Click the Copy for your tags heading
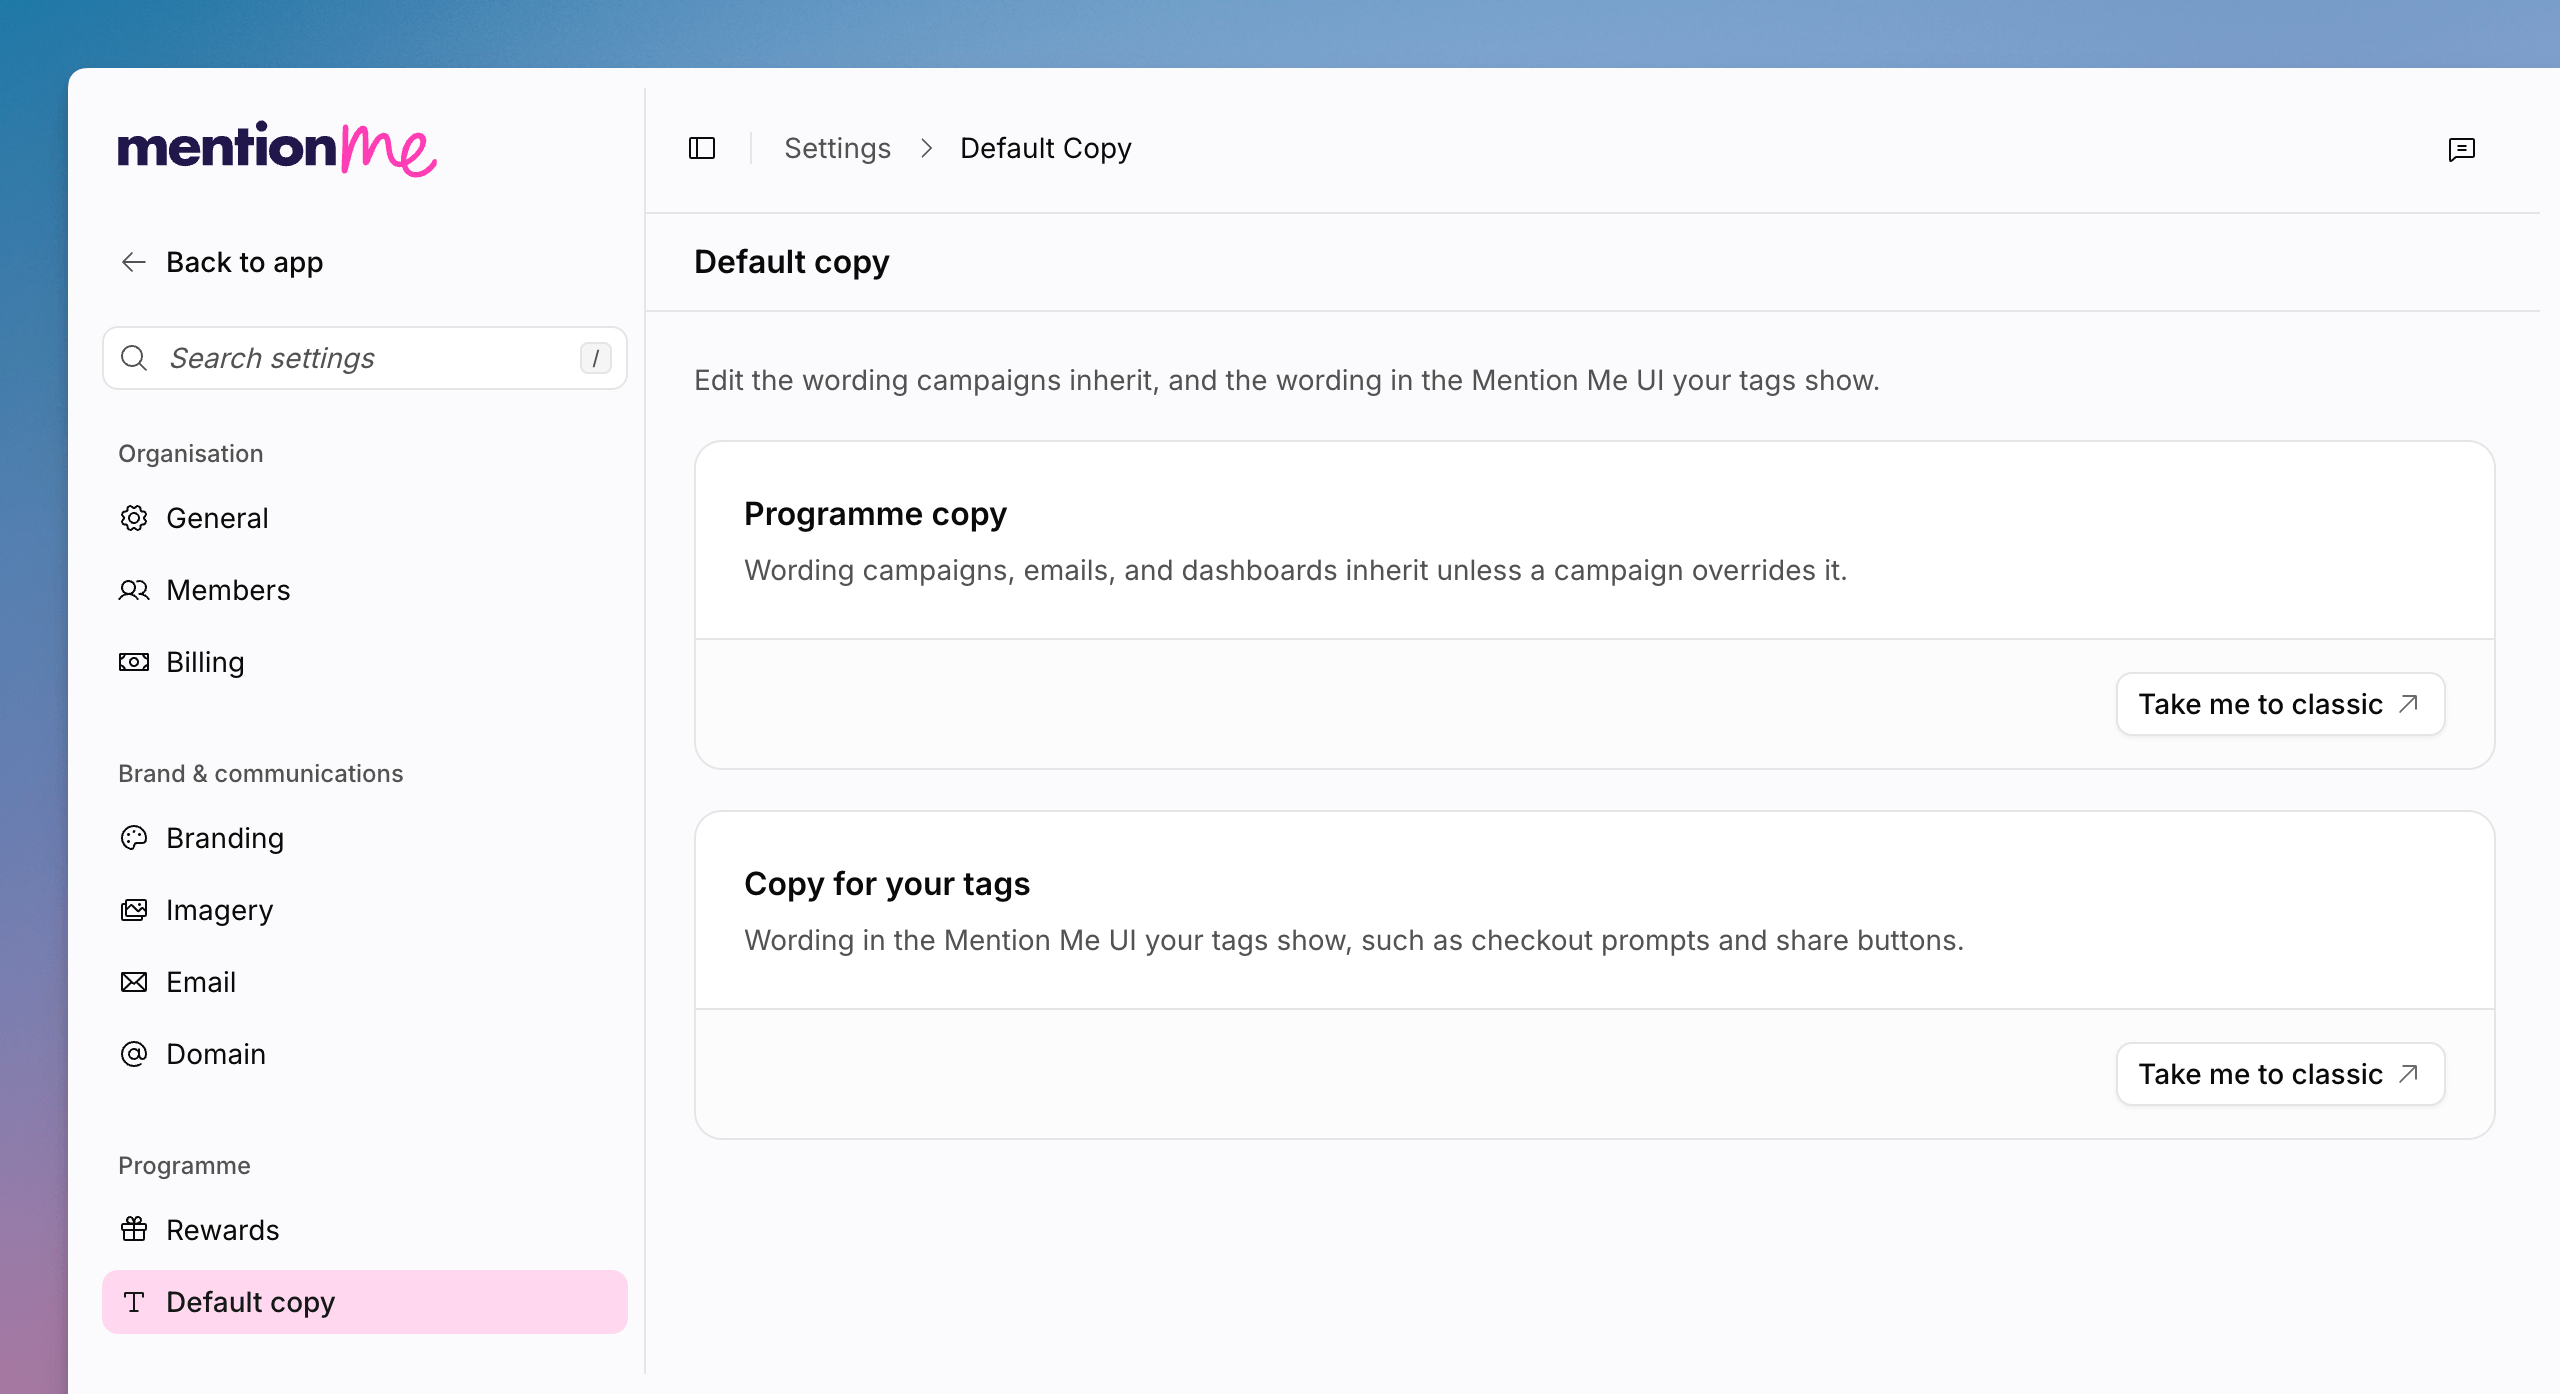The width and height of the screenshot is (2560, 1394). (x=887, y=884)
